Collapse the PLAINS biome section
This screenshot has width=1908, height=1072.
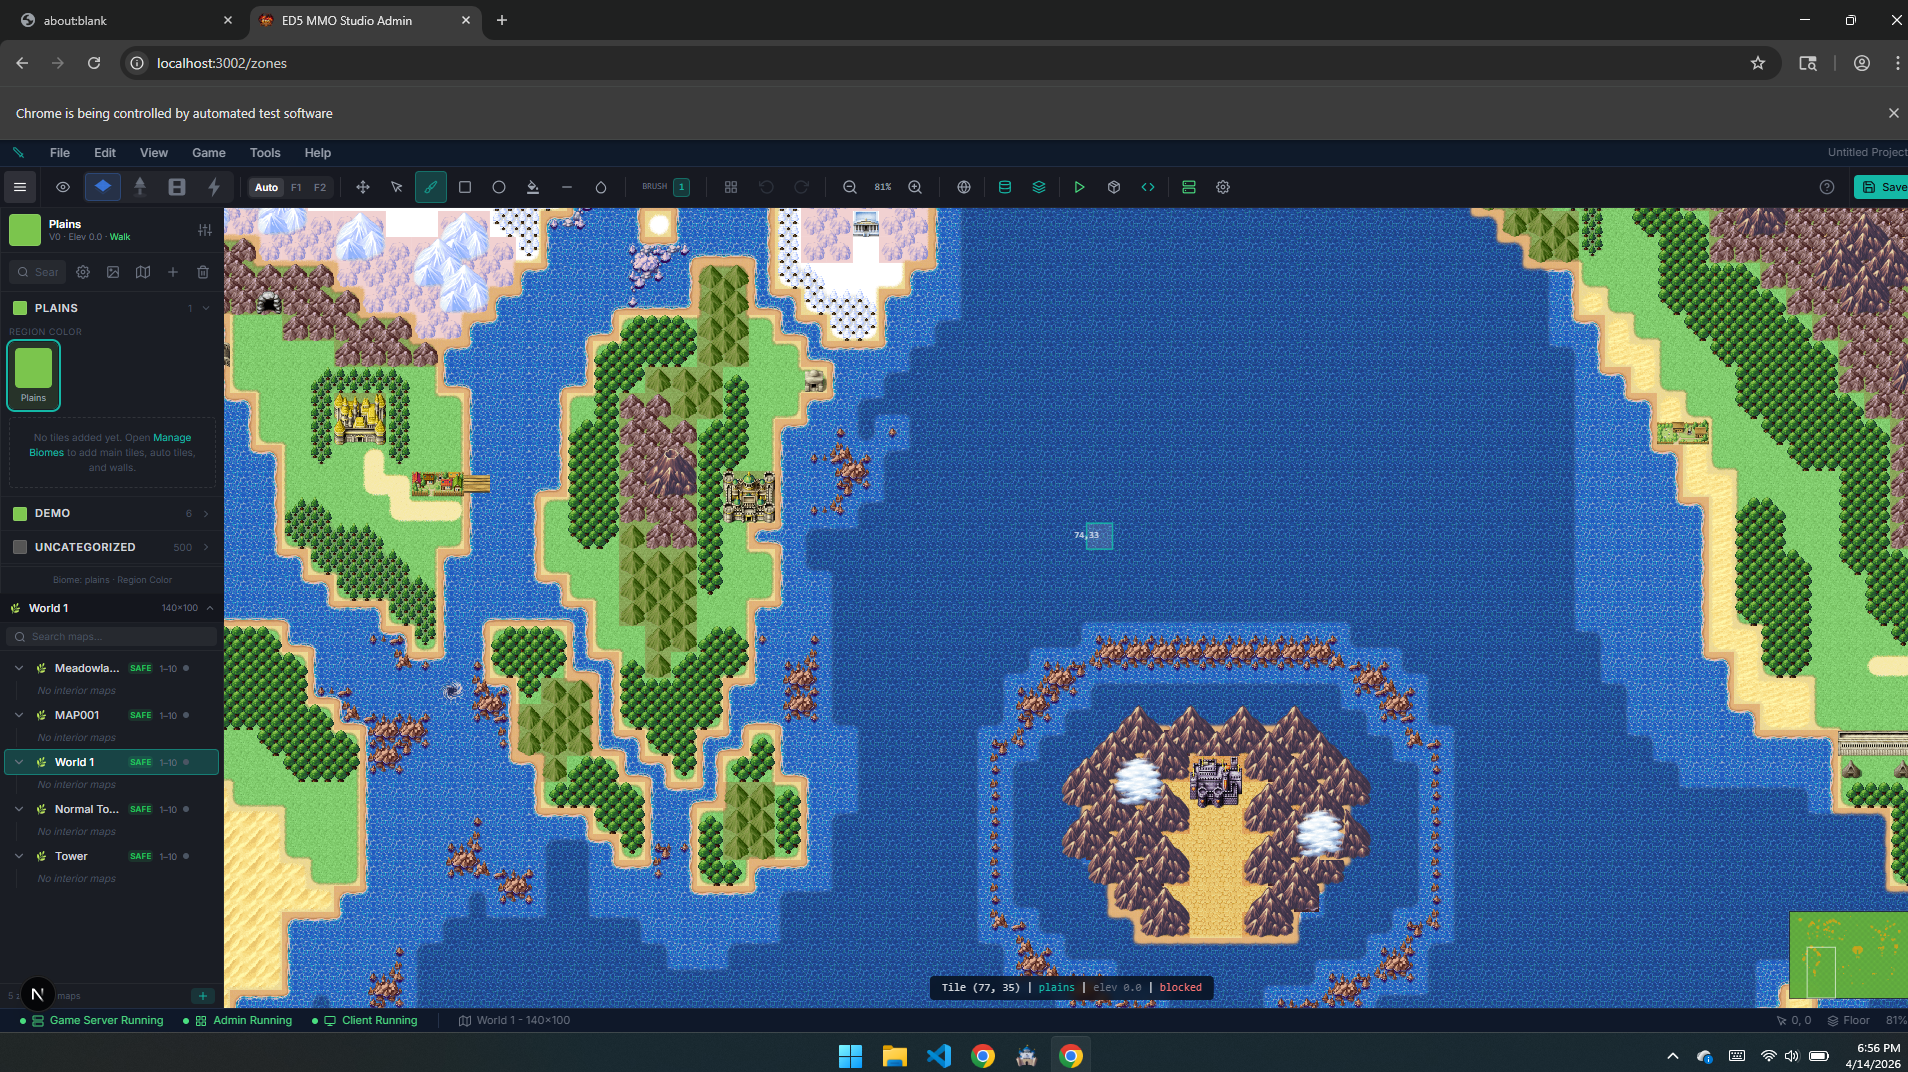pyautogui.click(x=112, y=308)
